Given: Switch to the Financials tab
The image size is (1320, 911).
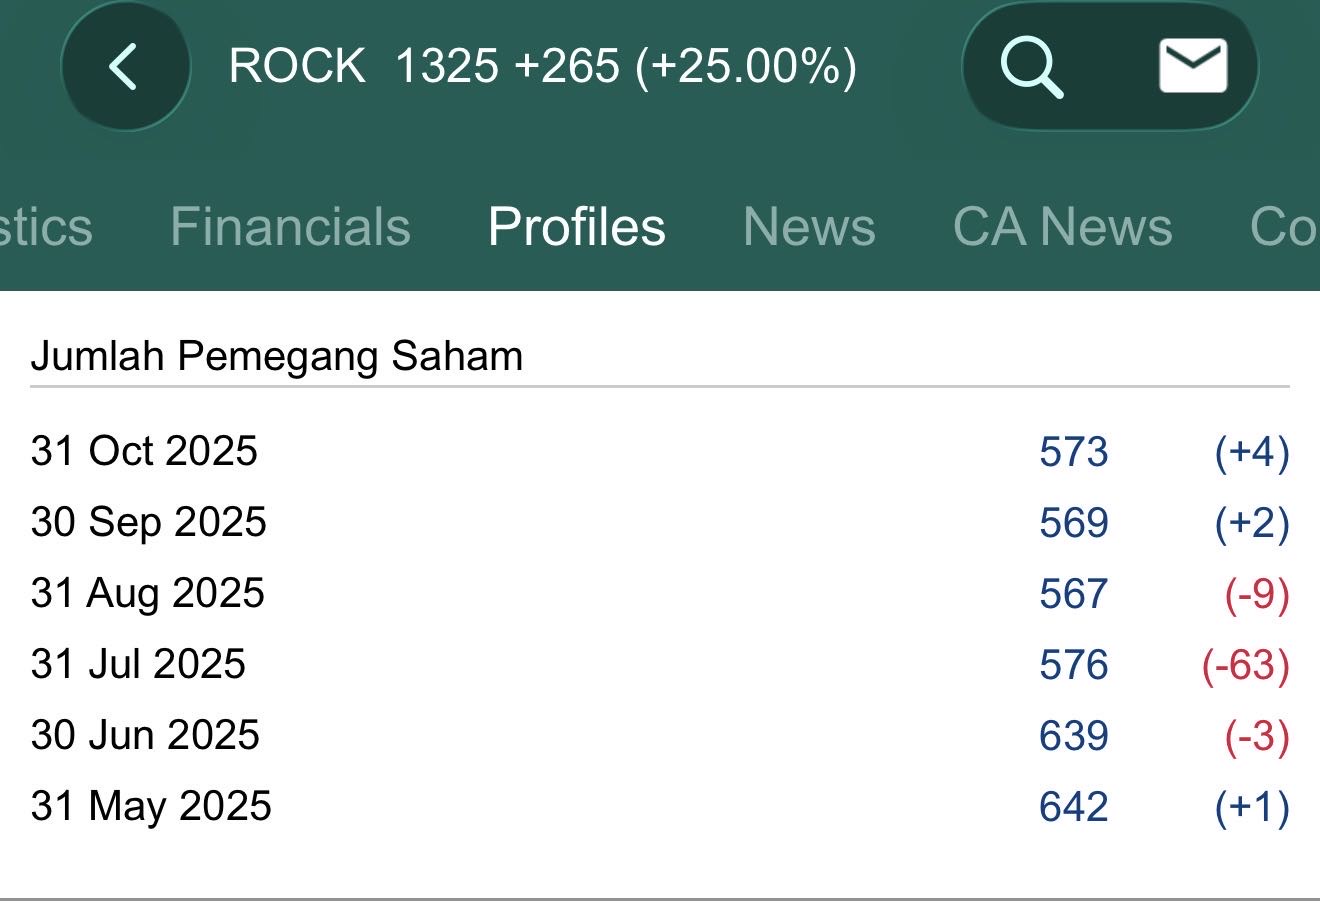Looking at the screenshot, I should tap(290, 226).
